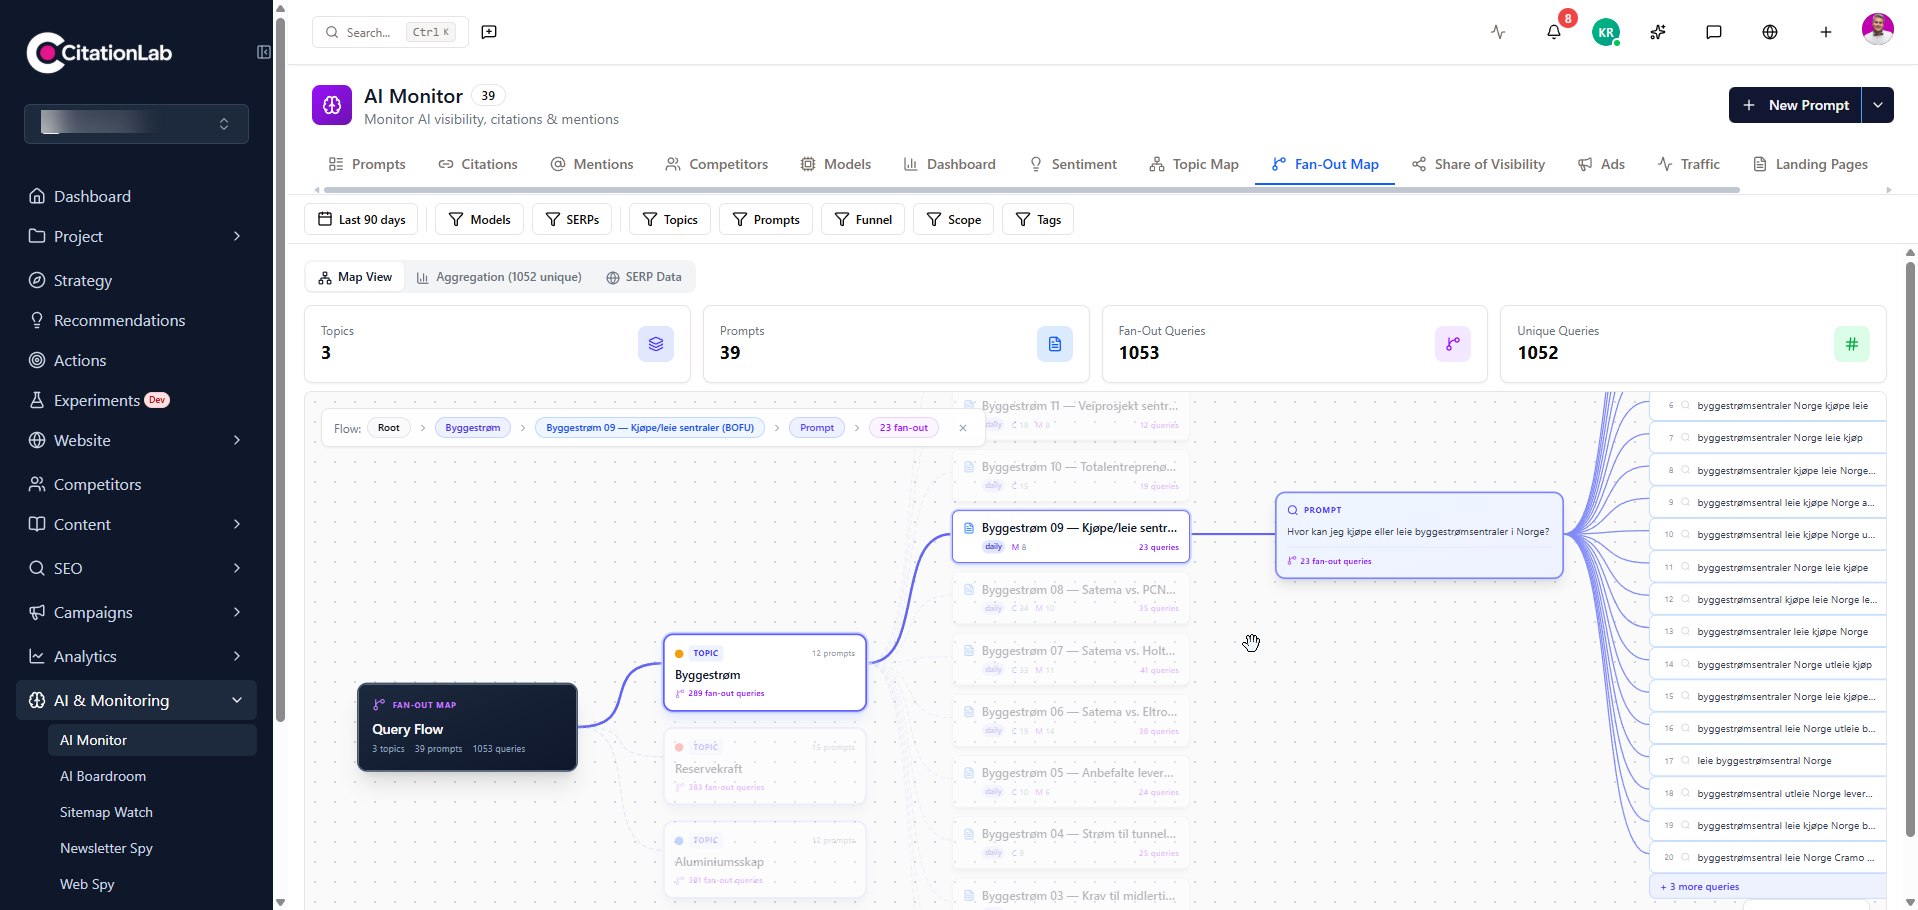Expand the Website sidebar section
Viewport: 1918px width, 910px height.
click(x=136, y=440)
